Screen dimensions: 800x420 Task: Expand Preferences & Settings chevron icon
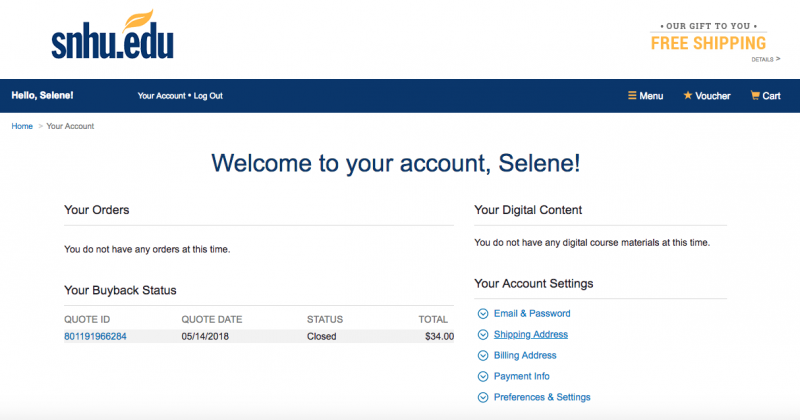[483, 398]
